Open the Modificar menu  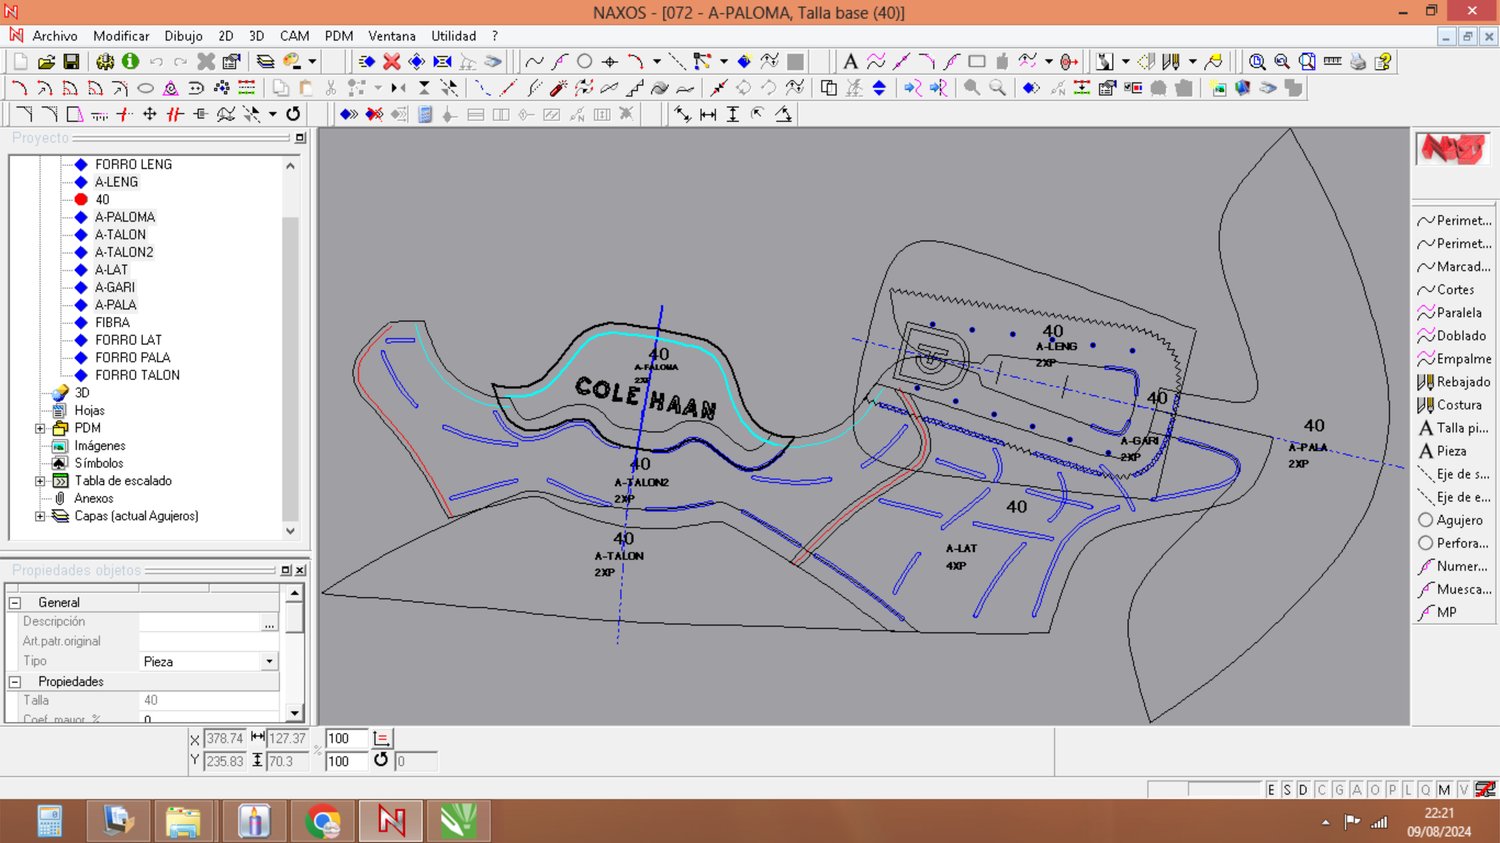[x=121, y=36]
